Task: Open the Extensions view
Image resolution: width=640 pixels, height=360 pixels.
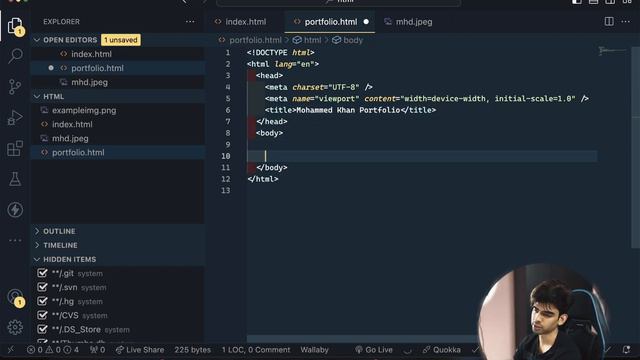Action: (15, 148)
